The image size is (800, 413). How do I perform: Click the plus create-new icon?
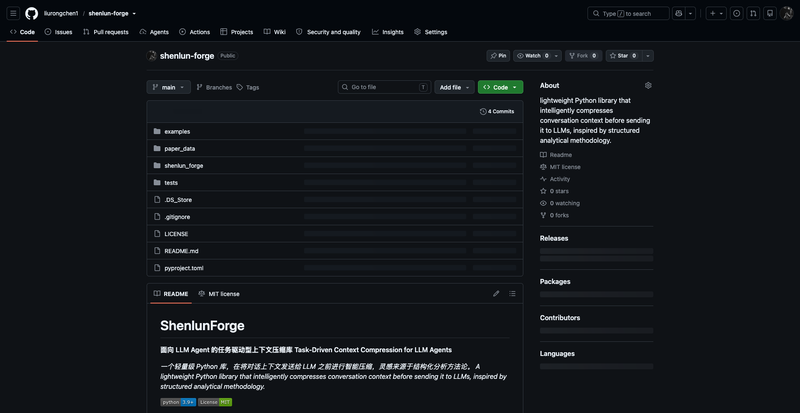713,14
